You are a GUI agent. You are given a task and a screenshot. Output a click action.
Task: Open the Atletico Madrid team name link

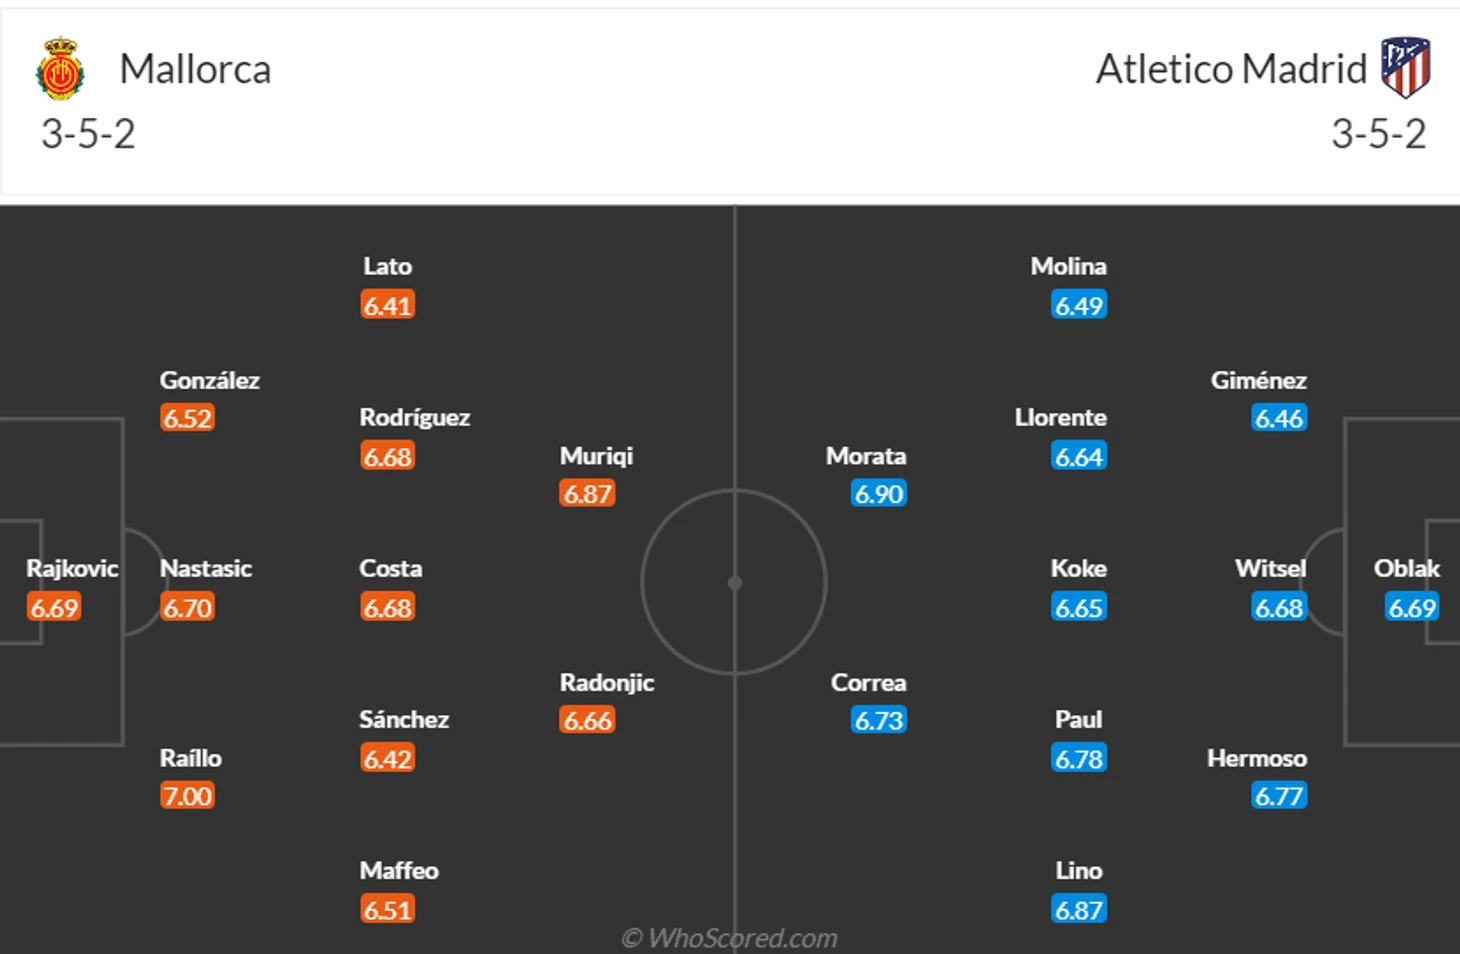coord(1231,69)
